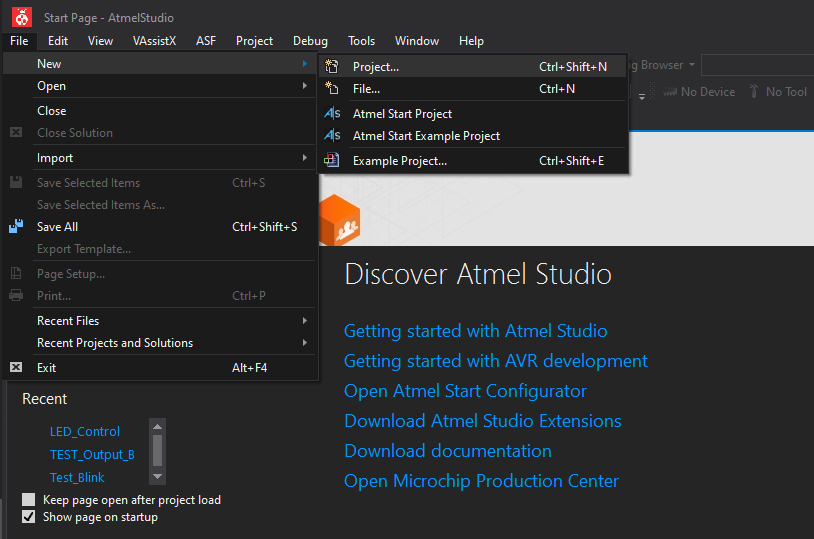Click the New File icon in submenu
The height and width of the screenshot is (539, 814).
(x=332, y=88)
